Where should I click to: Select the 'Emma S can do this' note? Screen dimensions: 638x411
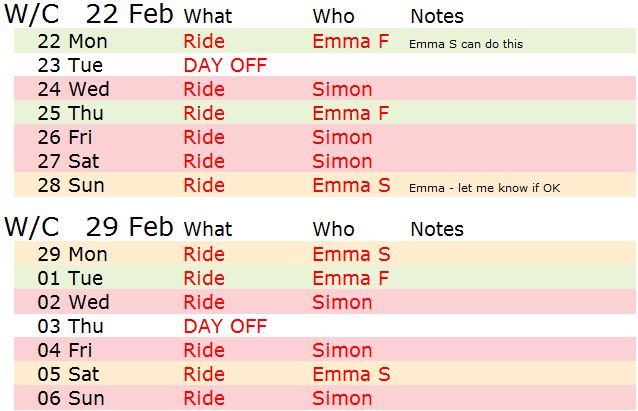pos(466,44)
